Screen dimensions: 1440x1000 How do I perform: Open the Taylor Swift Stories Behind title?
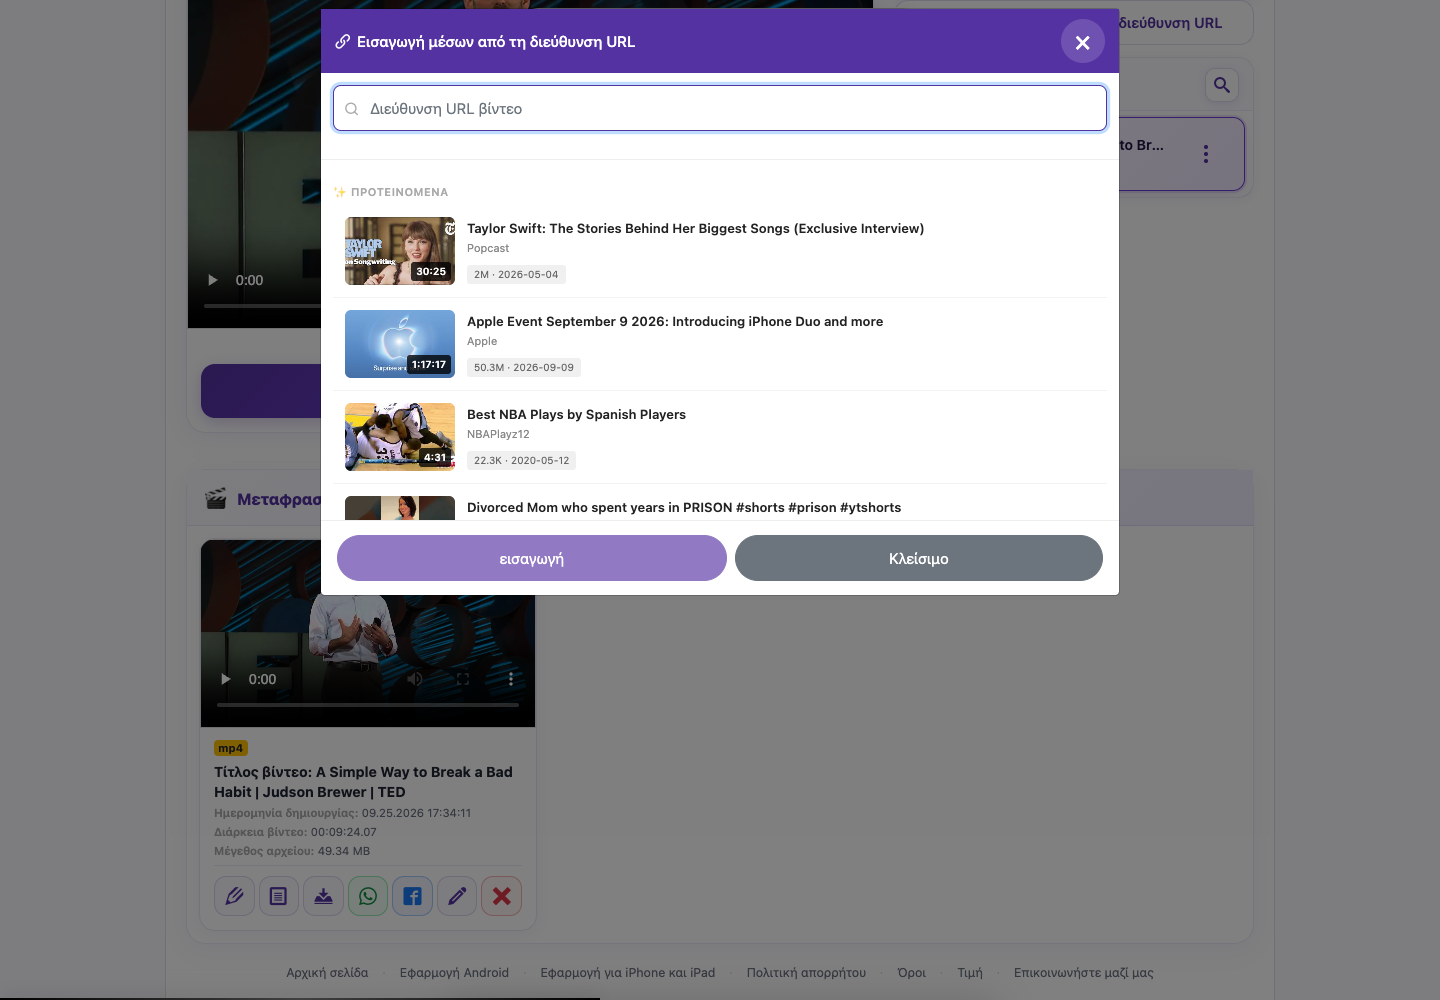[x=695, y=228]
